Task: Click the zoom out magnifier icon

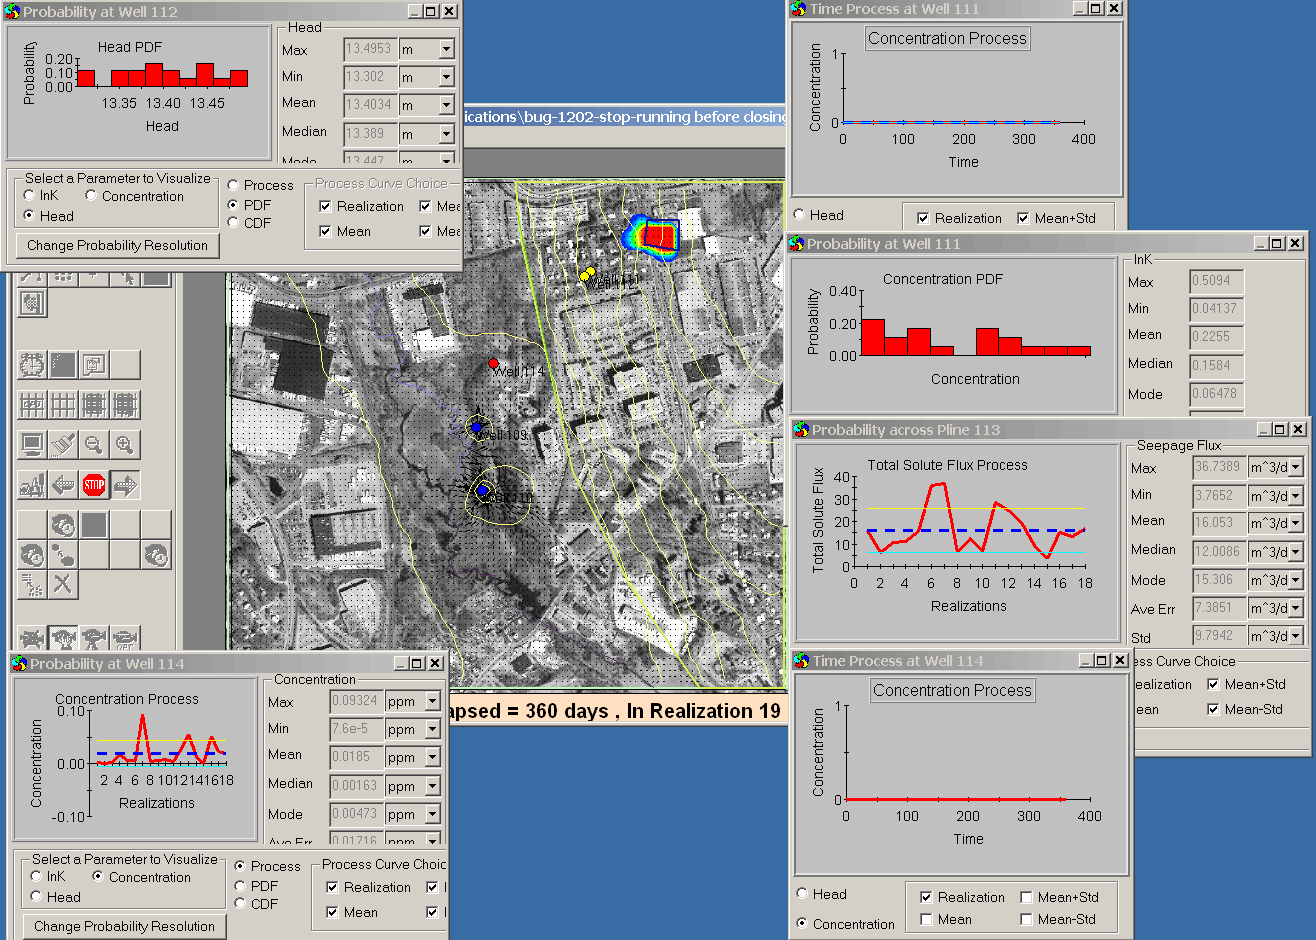Action: coord(94,445)
